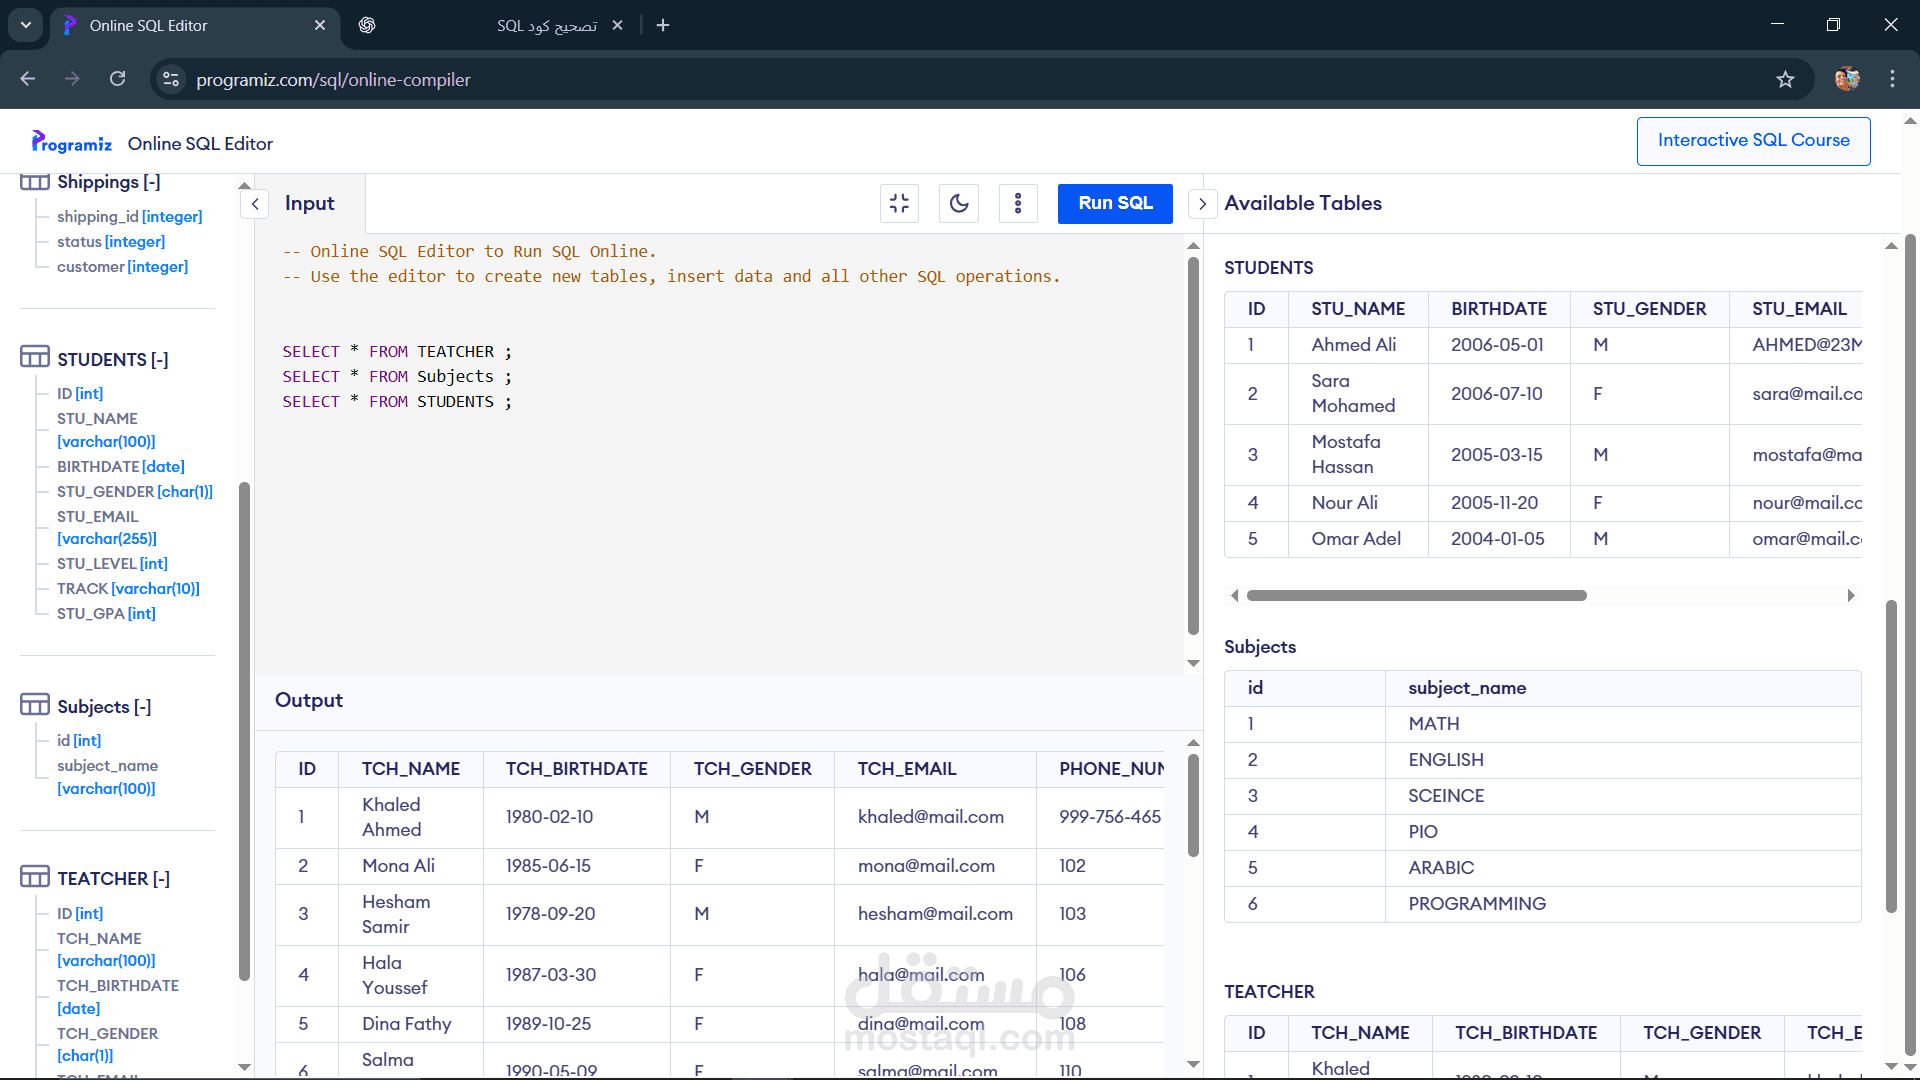This screenshot has height=1080, width=1920.
Task: Collapse the STUDENTS [-] schema tree
Action: (160, 360)
